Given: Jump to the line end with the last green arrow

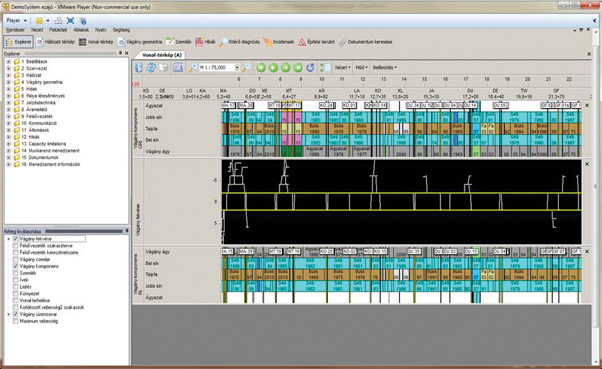Looking at the screenshot, I should [298, 68].
